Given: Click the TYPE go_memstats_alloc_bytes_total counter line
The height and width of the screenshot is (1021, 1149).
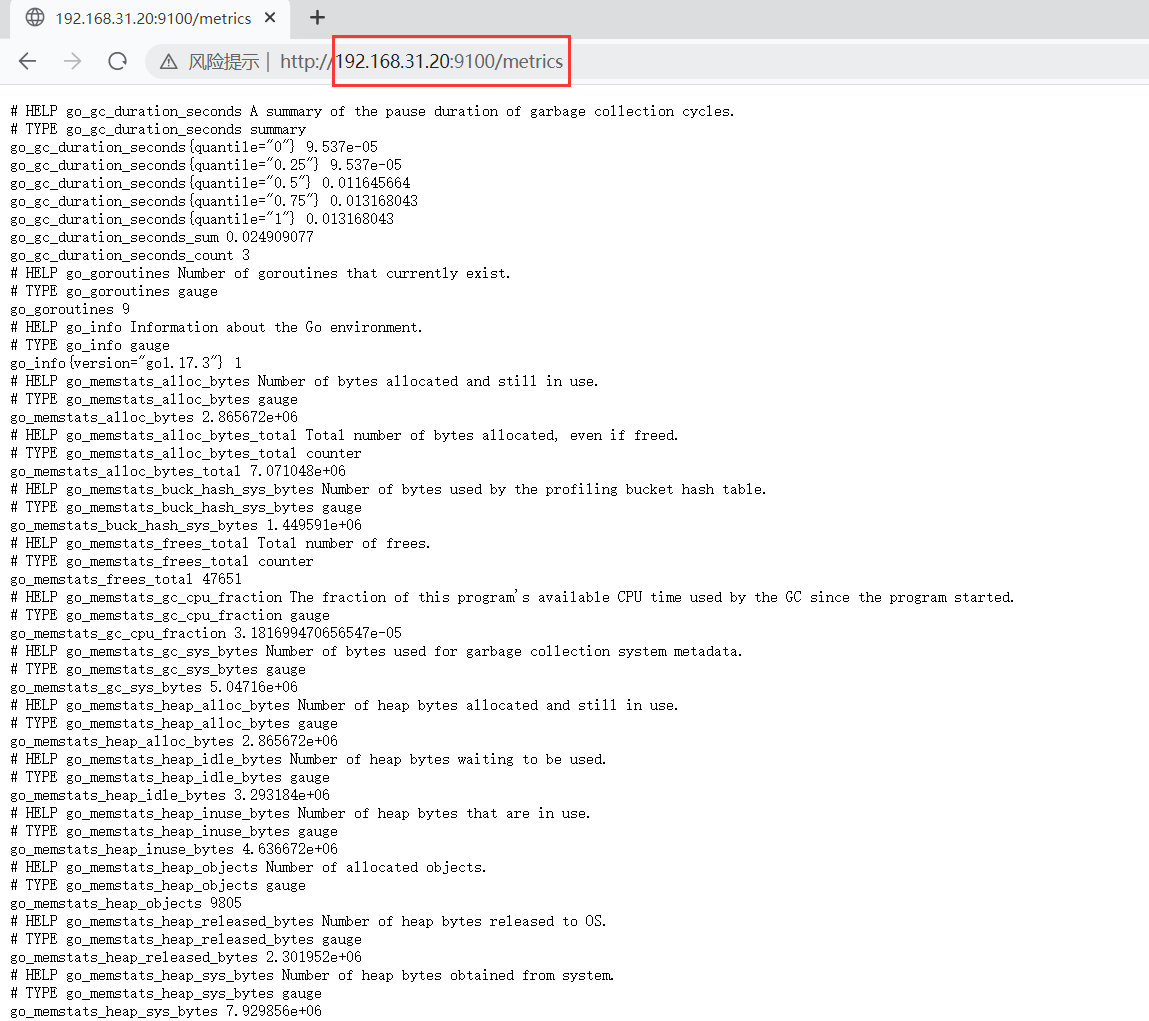Looking at the screenshot, I should (186, 453).
